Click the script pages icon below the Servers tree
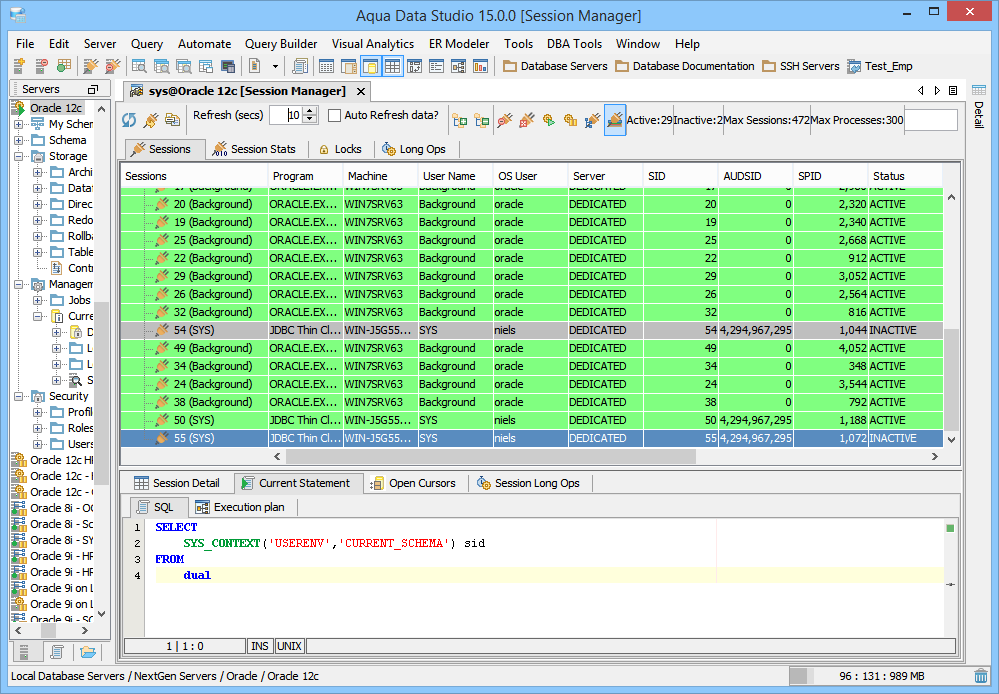 [x=57, y=652]
